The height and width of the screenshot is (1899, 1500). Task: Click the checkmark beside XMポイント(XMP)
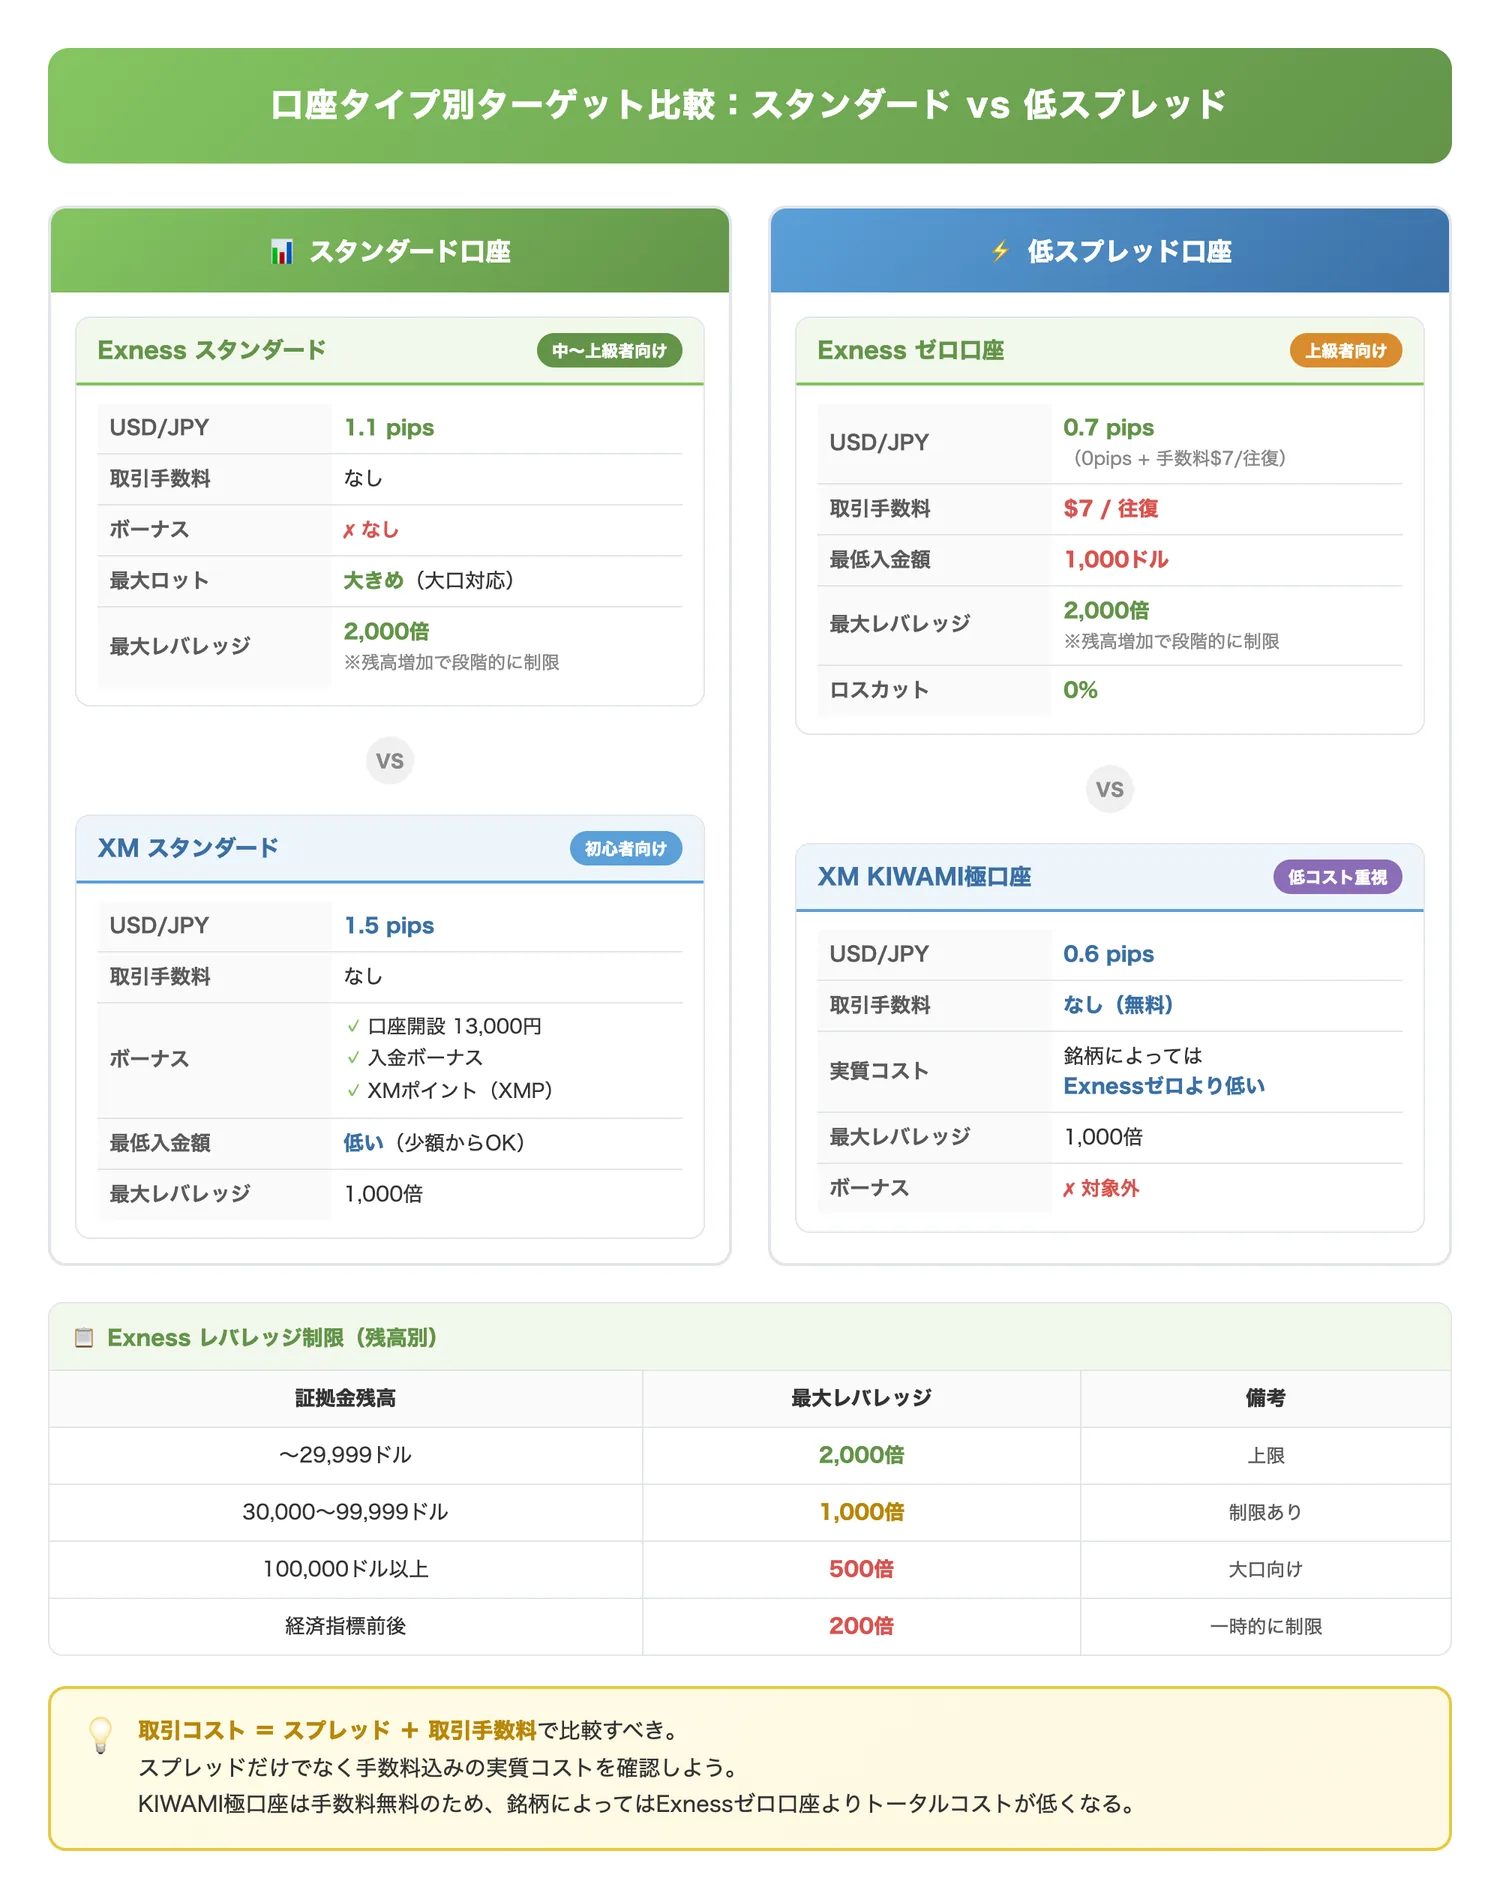353,1090
